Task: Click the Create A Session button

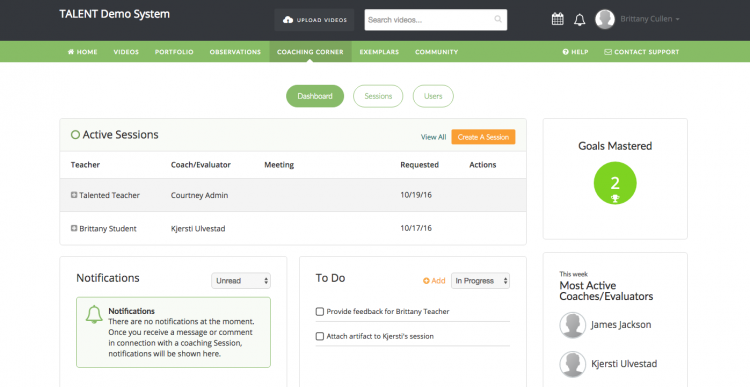Action: (x=483, y=137)
